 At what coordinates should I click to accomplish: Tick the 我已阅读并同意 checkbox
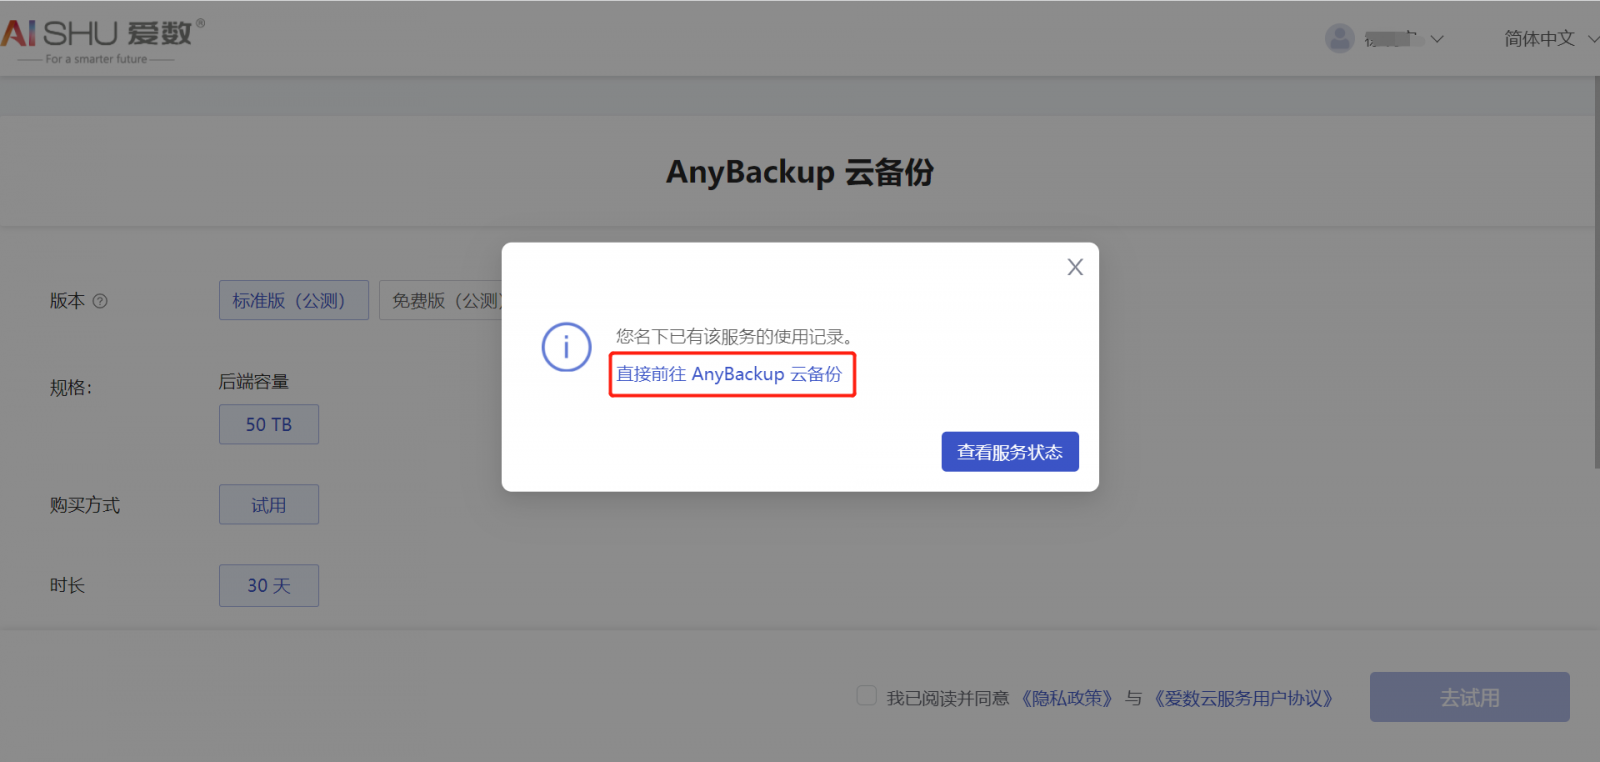pyautogui.click(x=867, y=695)
